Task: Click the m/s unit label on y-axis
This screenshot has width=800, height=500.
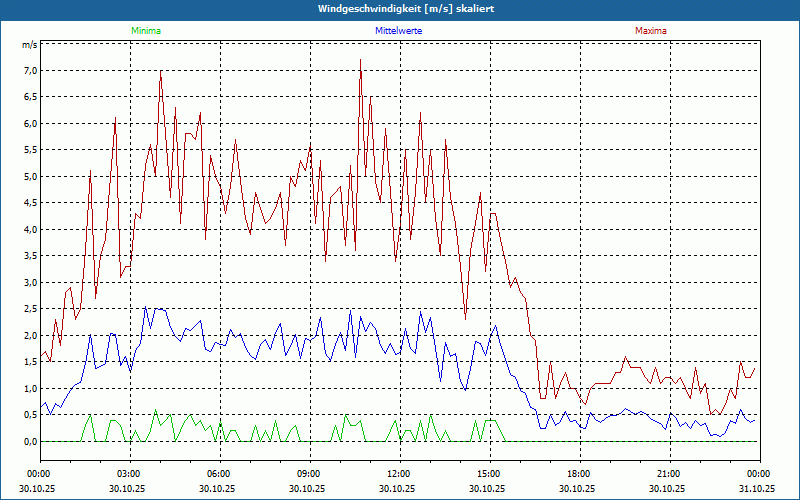Action: pos(29,45)
